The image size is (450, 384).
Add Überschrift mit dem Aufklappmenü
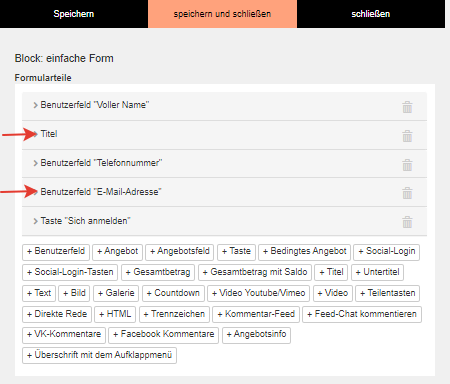(x=99, y=355)
